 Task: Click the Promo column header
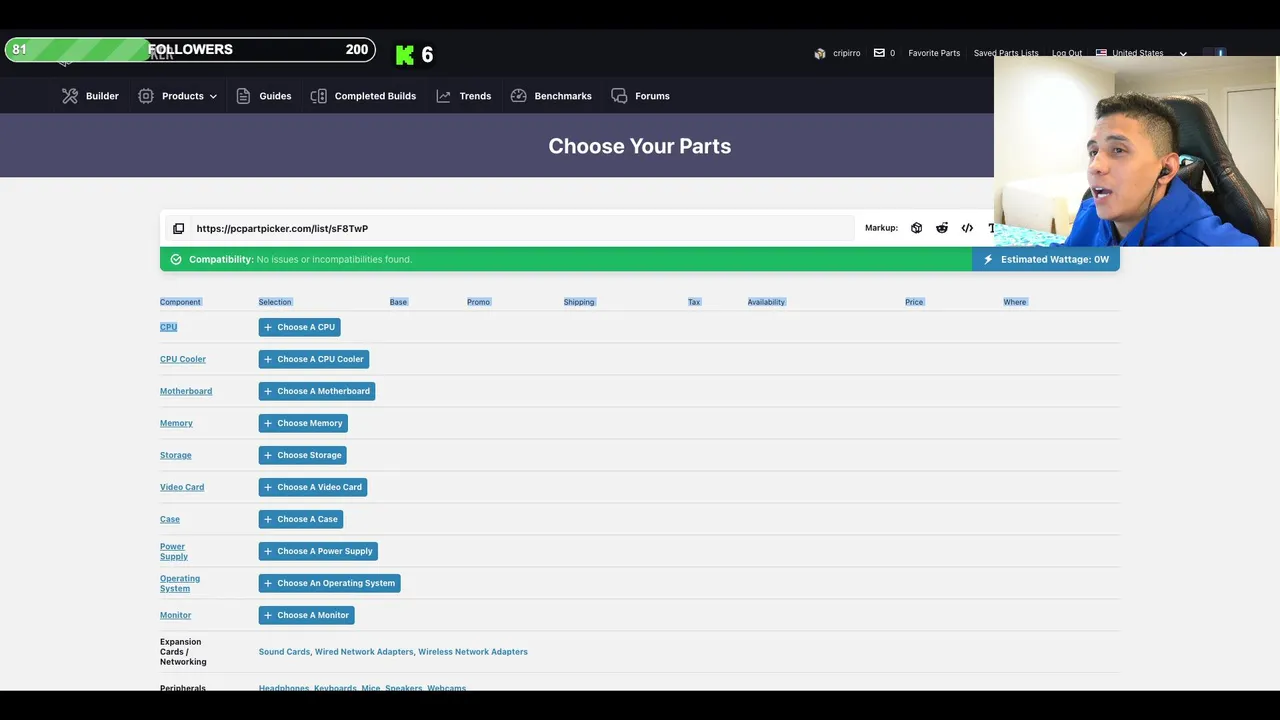(x=478, y=302)
